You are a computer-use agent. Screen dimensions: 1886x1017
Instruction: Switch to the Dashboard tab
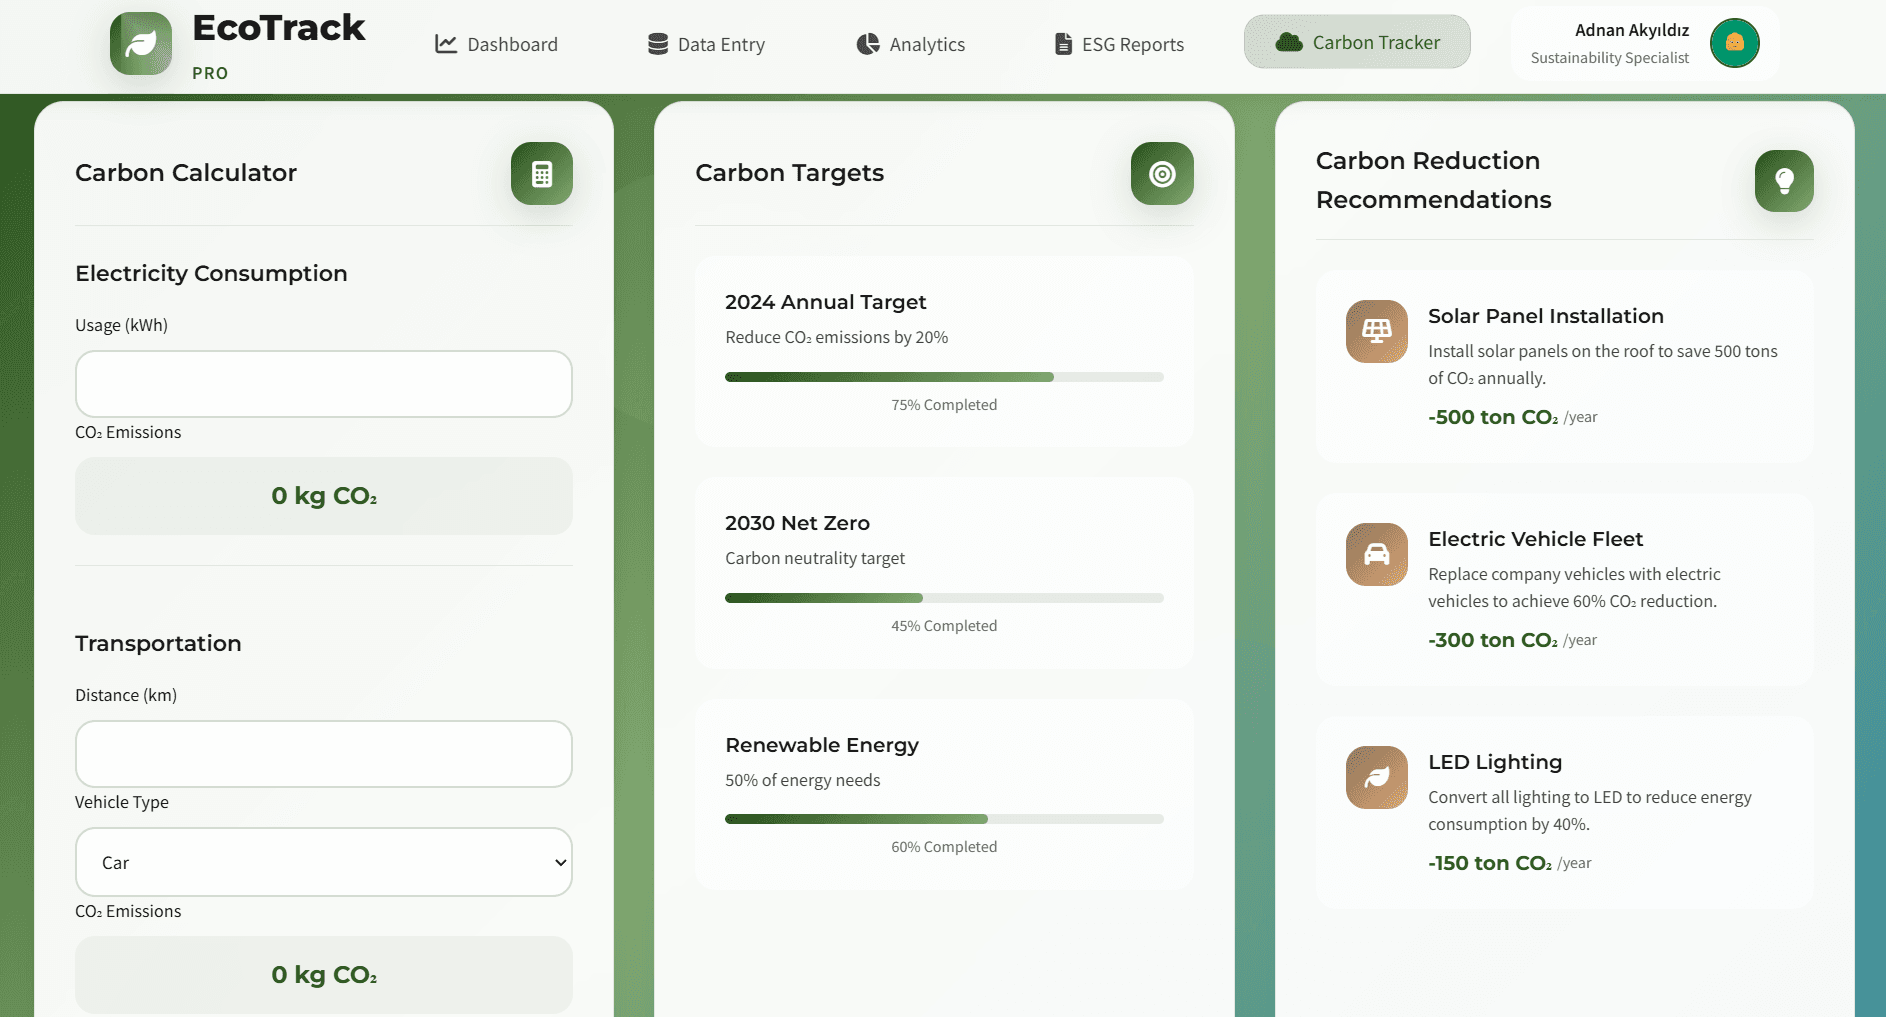[496, 44]
